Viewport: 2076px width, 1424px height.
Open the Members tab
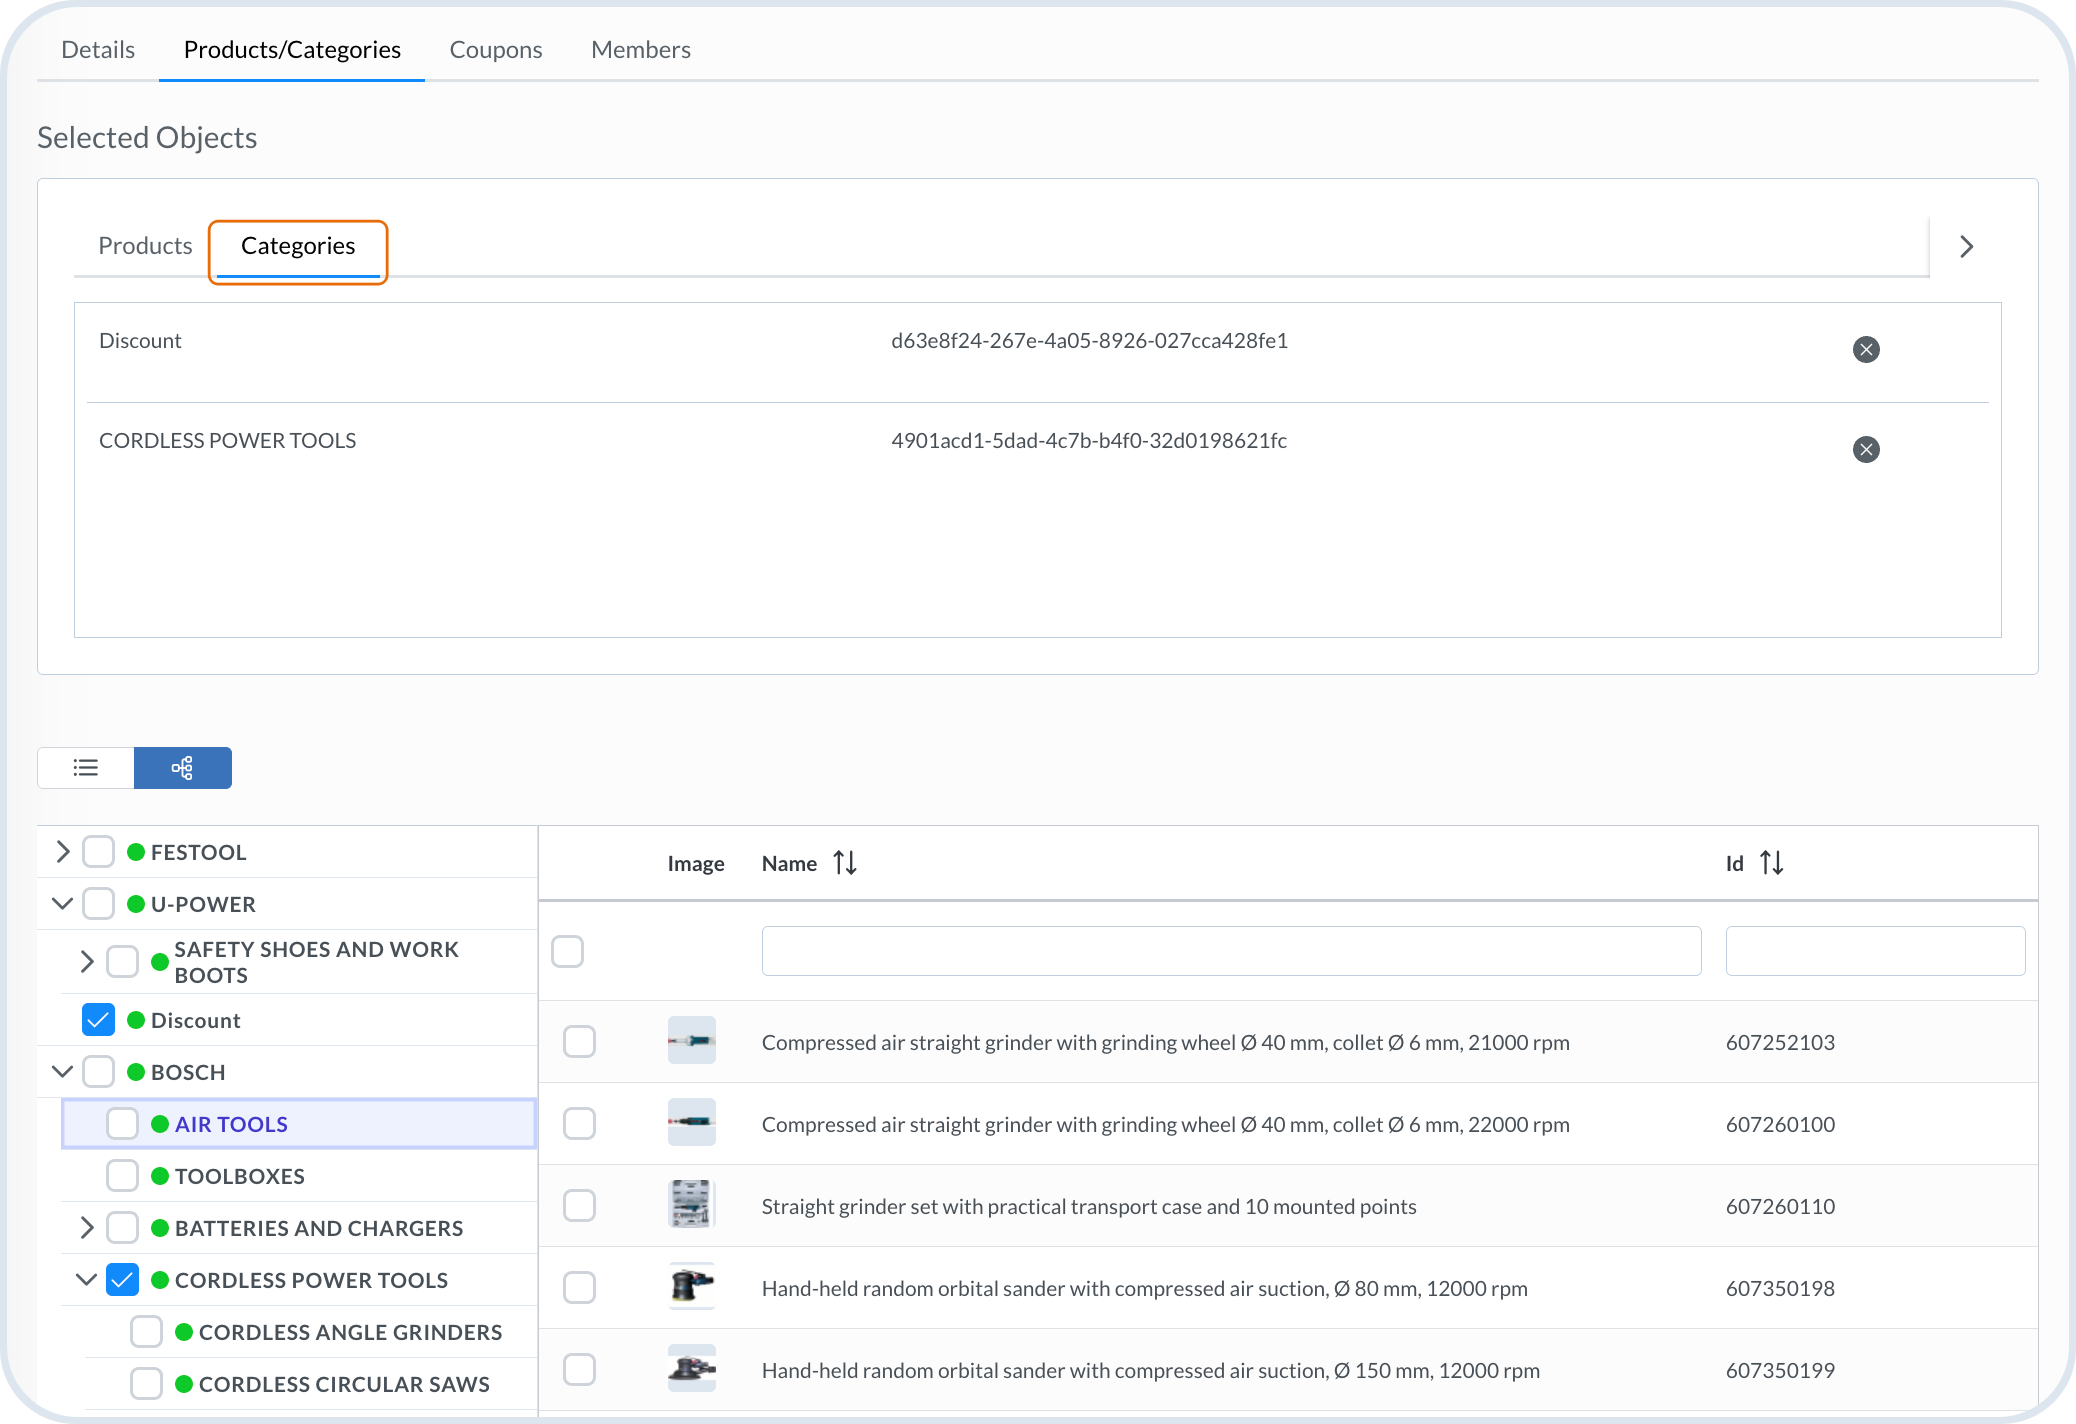[640, 50]
